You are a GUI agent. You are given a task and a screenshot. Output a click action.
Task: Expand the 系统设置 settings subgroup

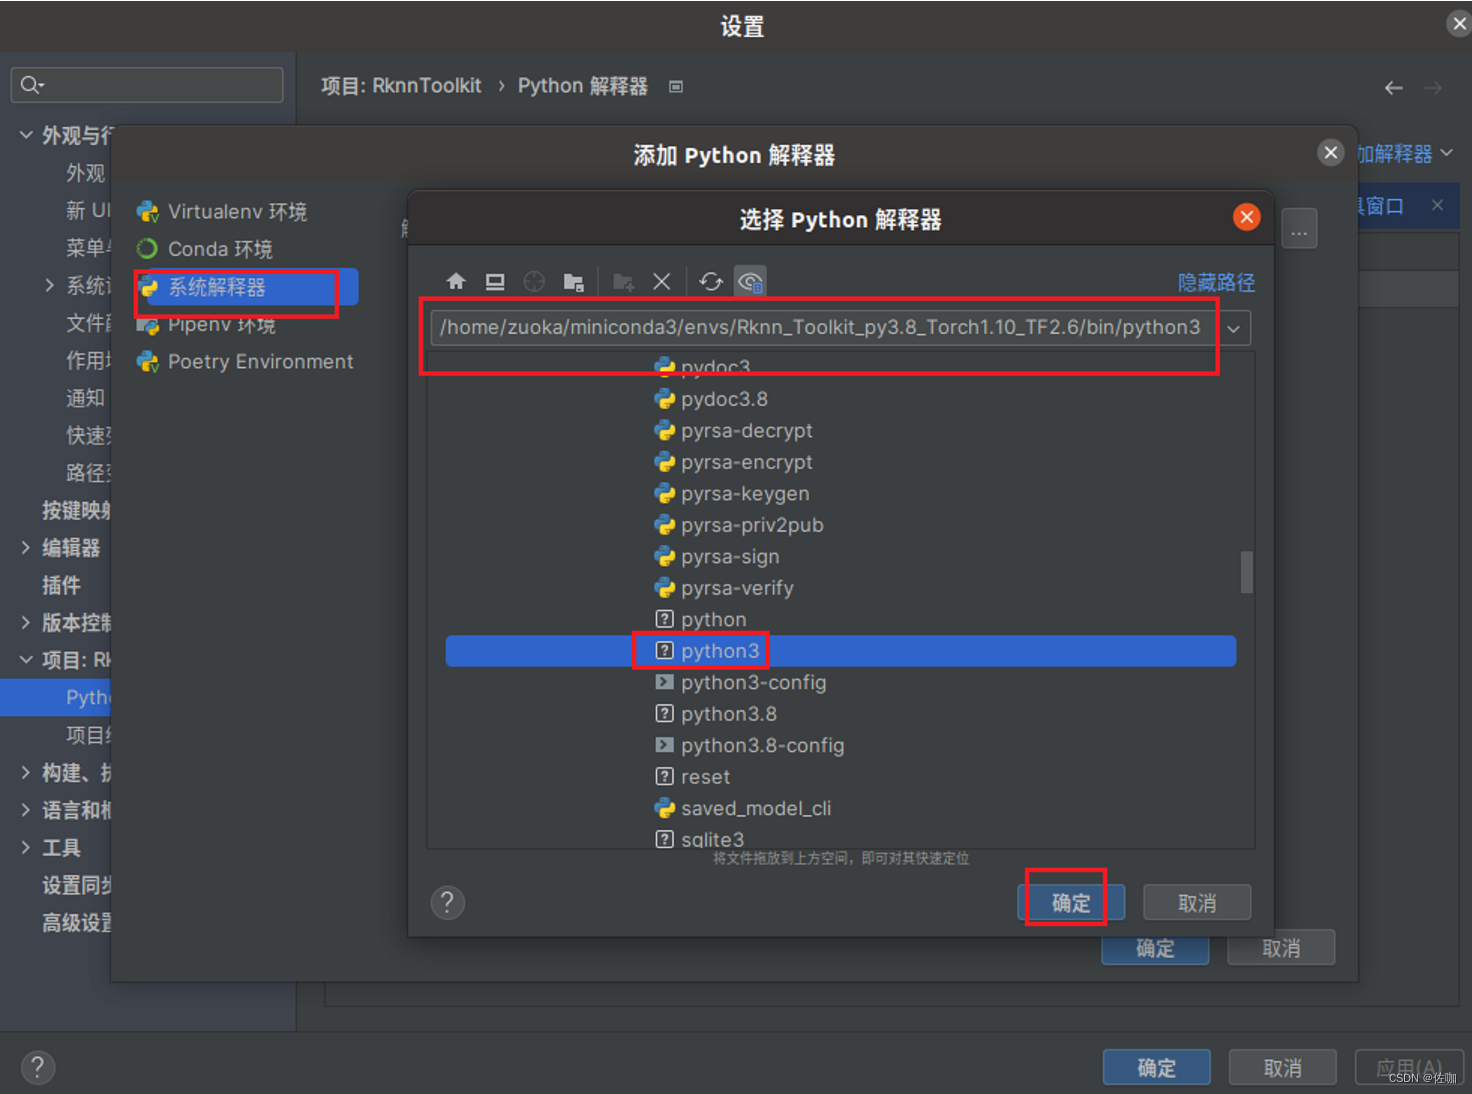[50, 285]
